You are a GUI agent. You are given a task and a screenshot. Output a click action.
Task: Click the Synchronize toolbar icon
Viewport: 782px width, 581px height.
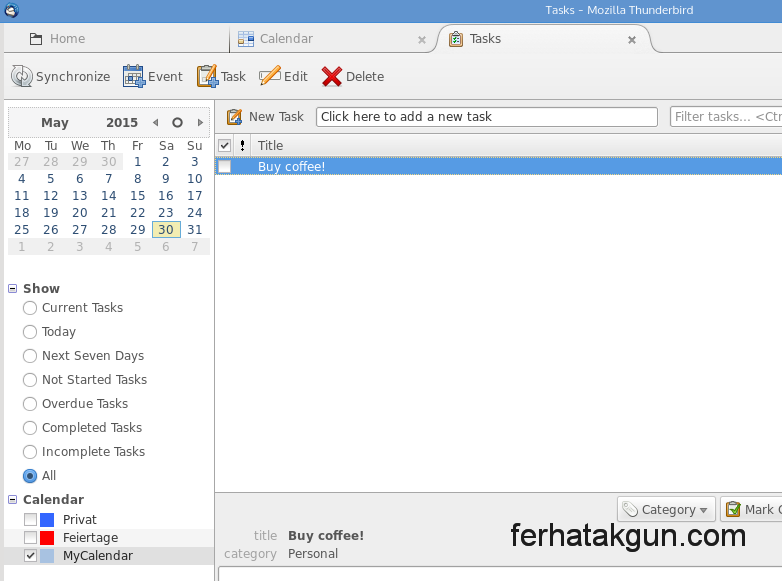(x=22, y=76)
